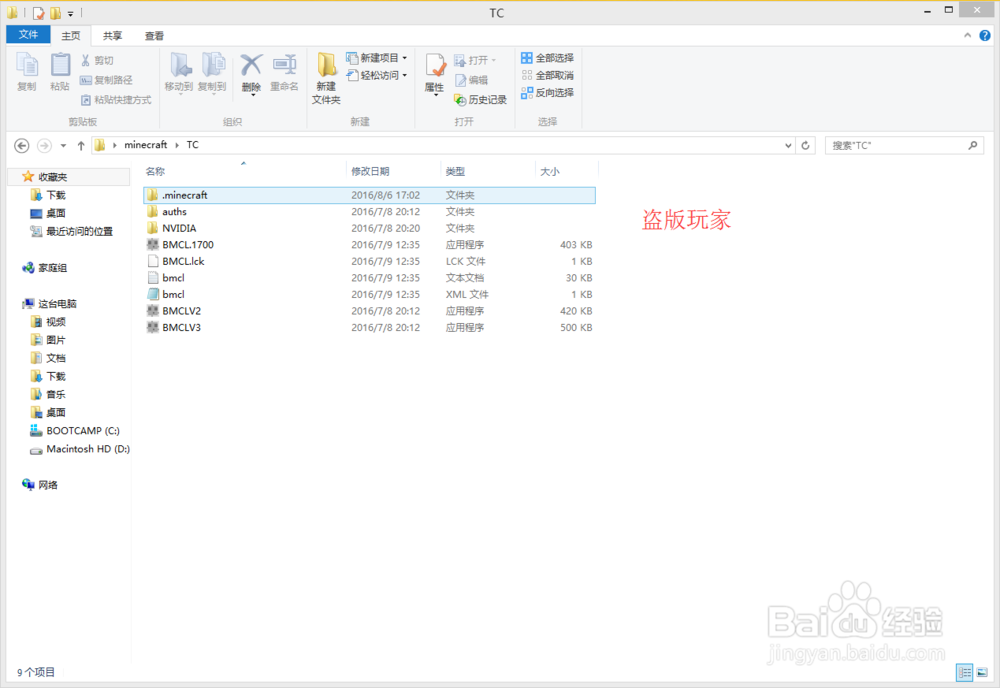Select the BMCLV2 application in file list

pos(181,311)
